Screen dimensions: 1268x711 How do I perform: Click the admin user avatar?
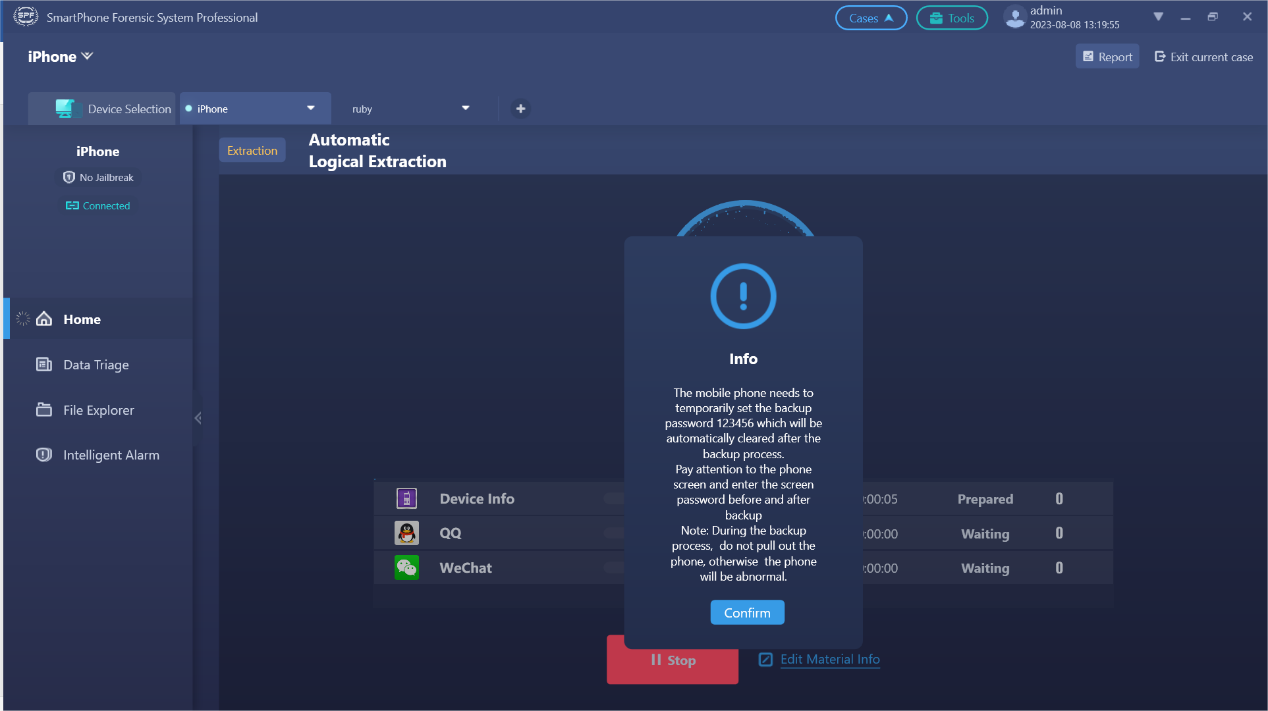click(x=1015, y=17)
